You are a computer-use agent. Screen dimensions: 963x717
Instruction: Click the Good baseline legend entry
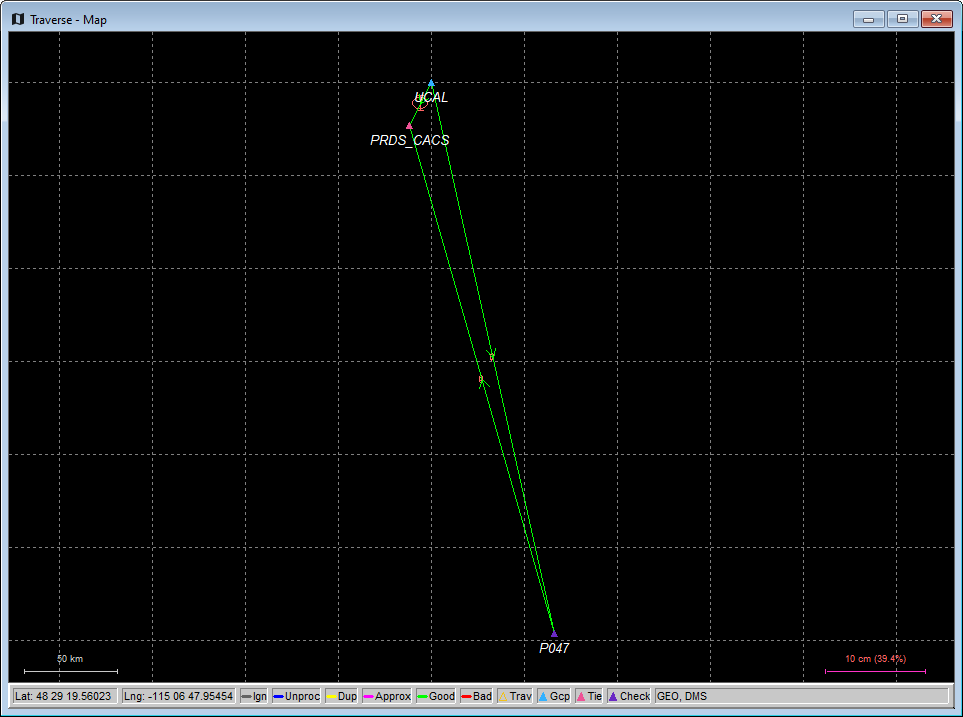coord(435,696)
